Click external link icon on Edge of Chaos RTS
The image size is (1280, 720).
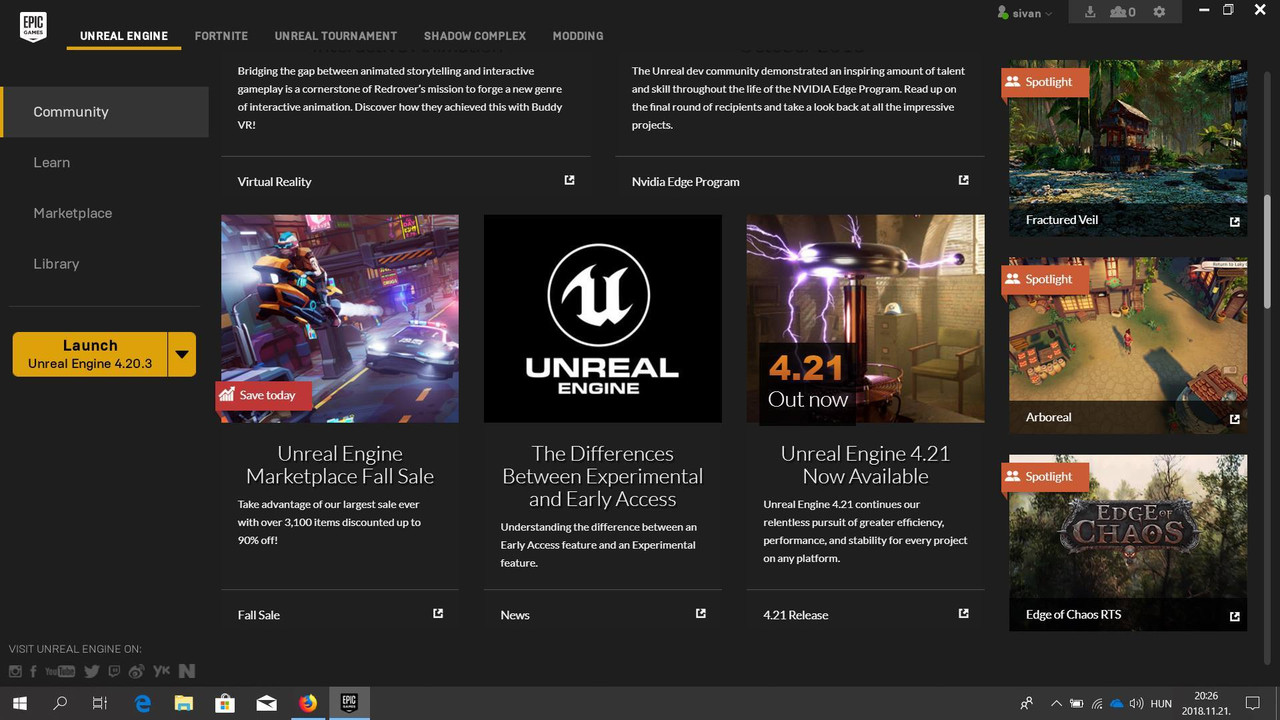coord(1234,616)
